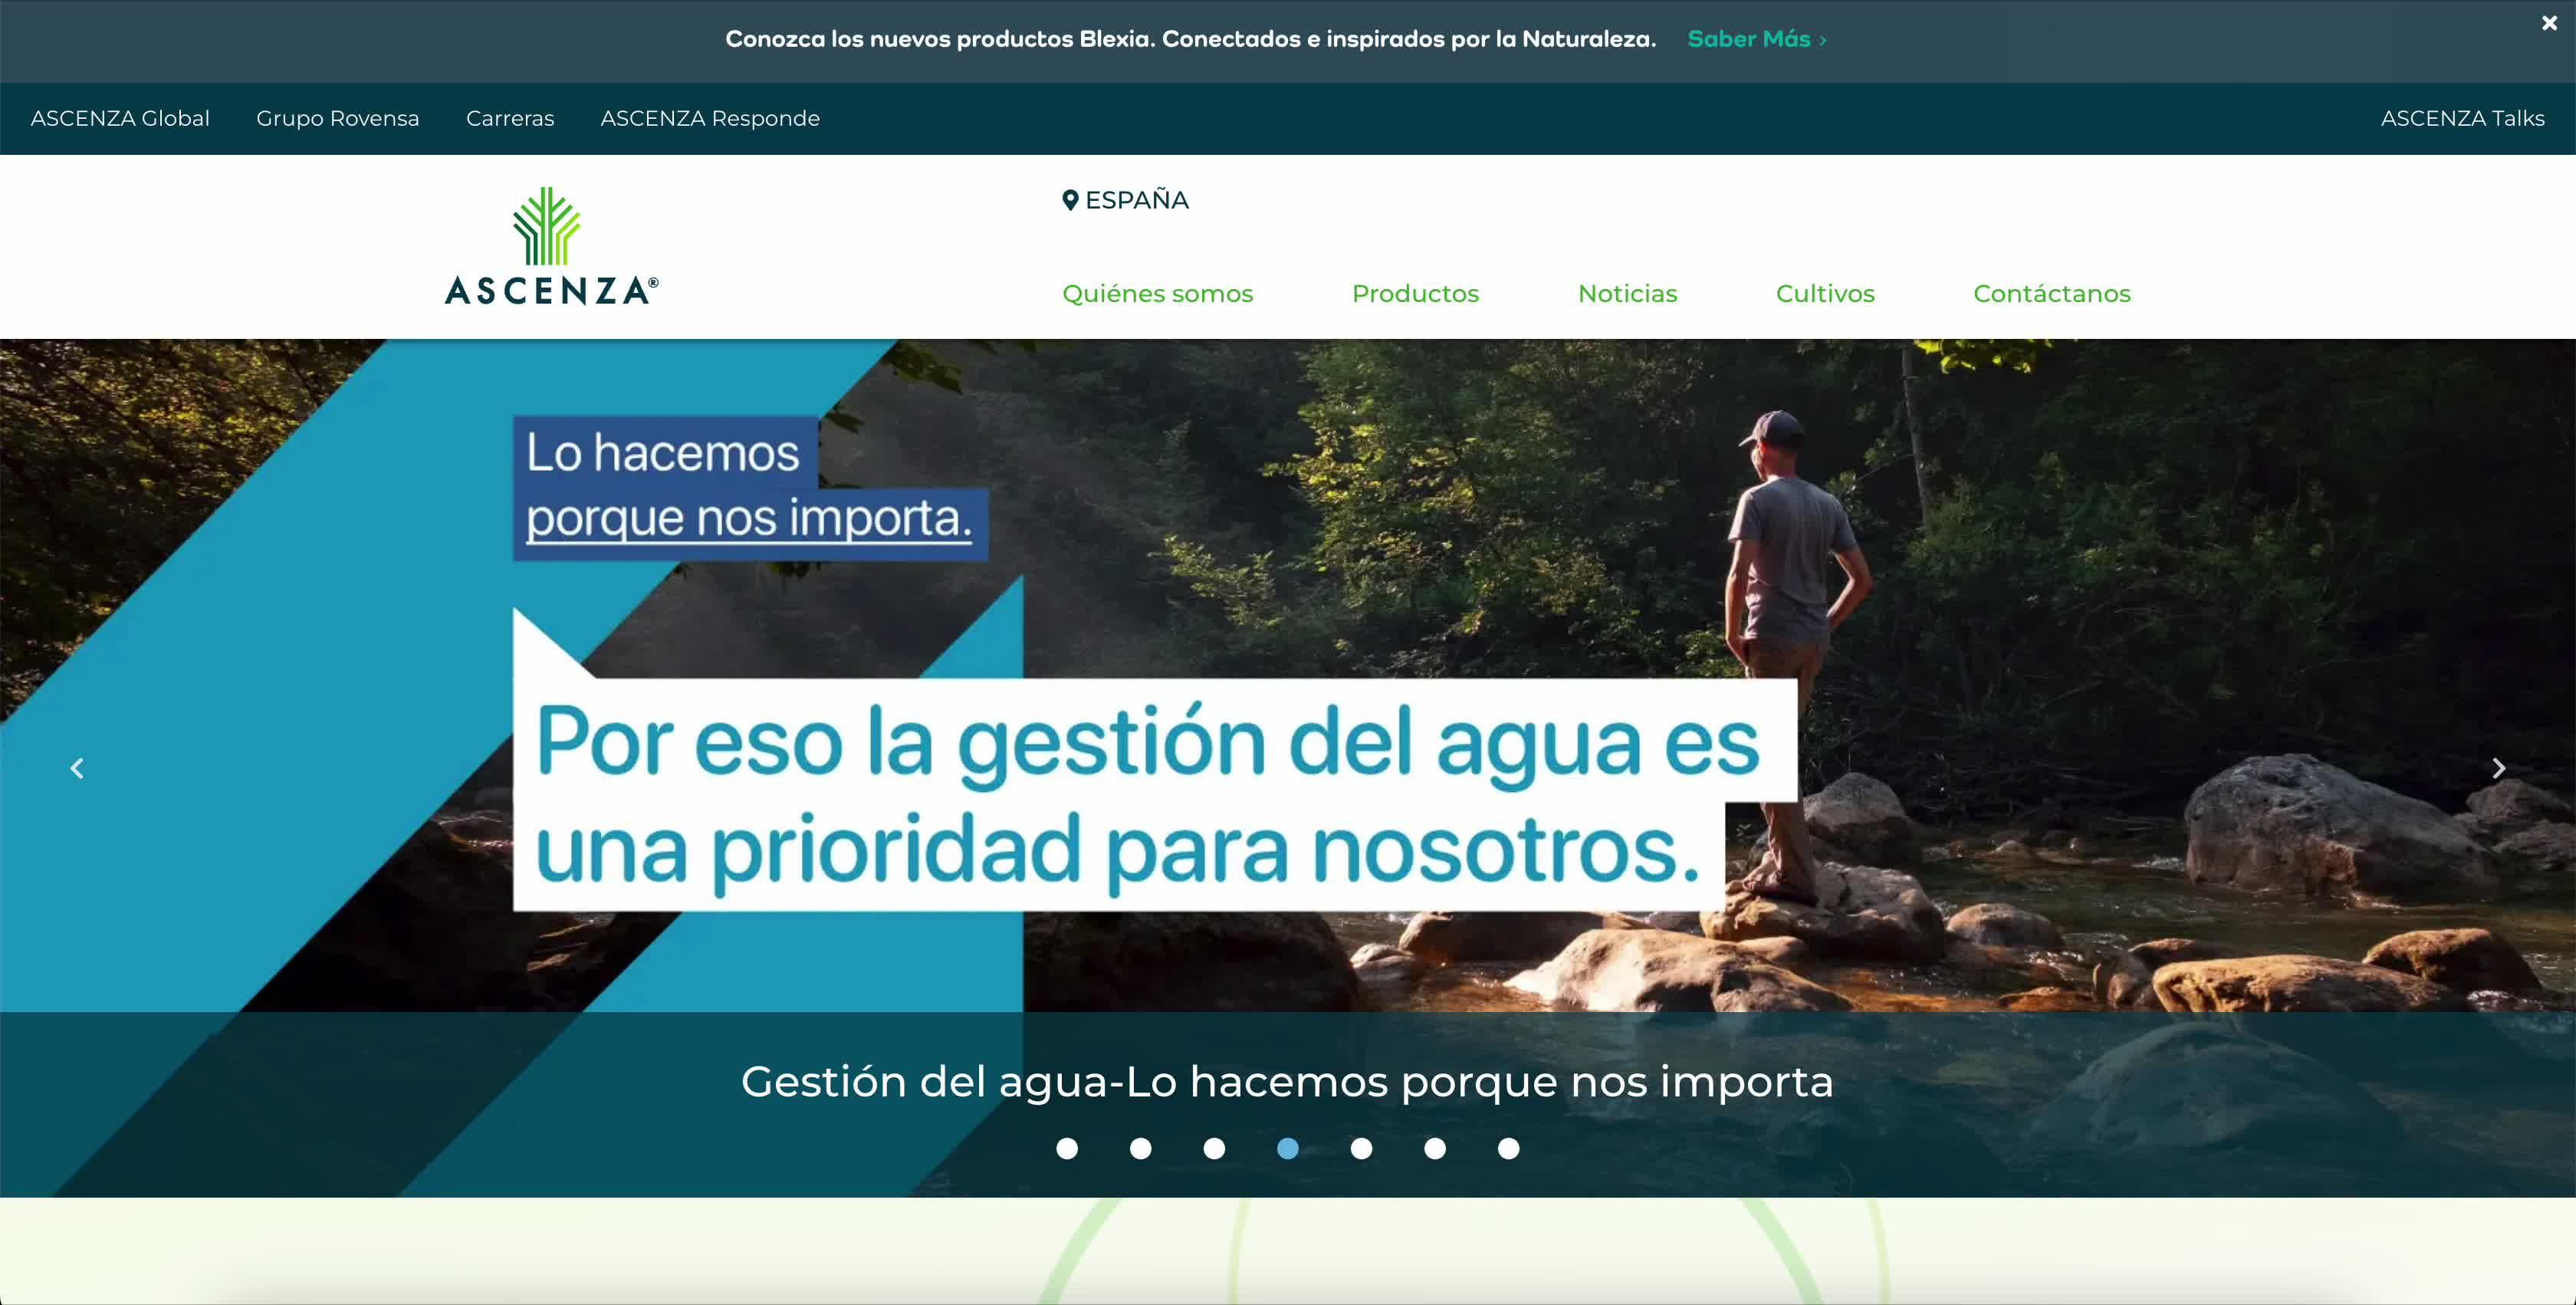
Task: Open the Contáctanos page
Action: click(x=2051, y=293)
